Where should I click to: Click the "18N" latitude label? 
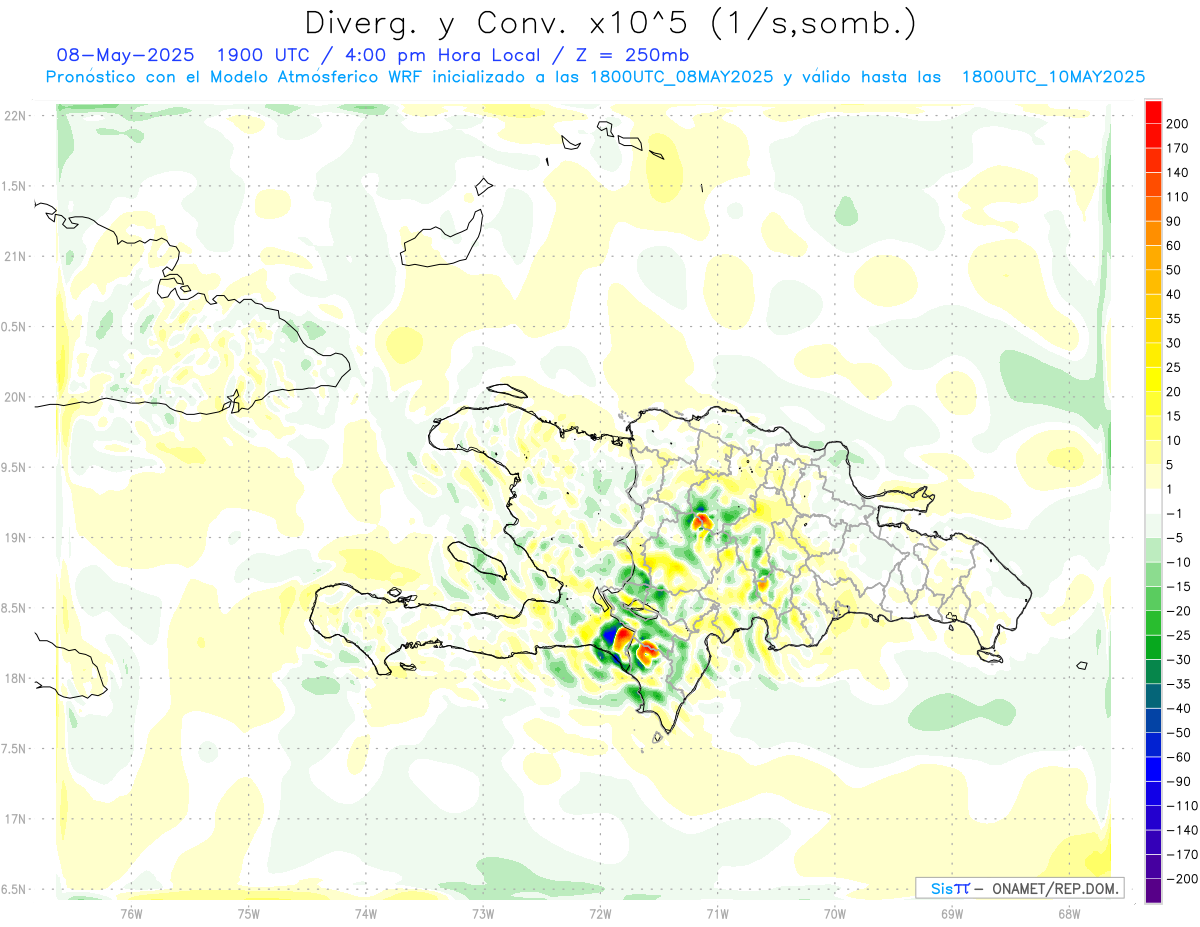click(13, 678)
